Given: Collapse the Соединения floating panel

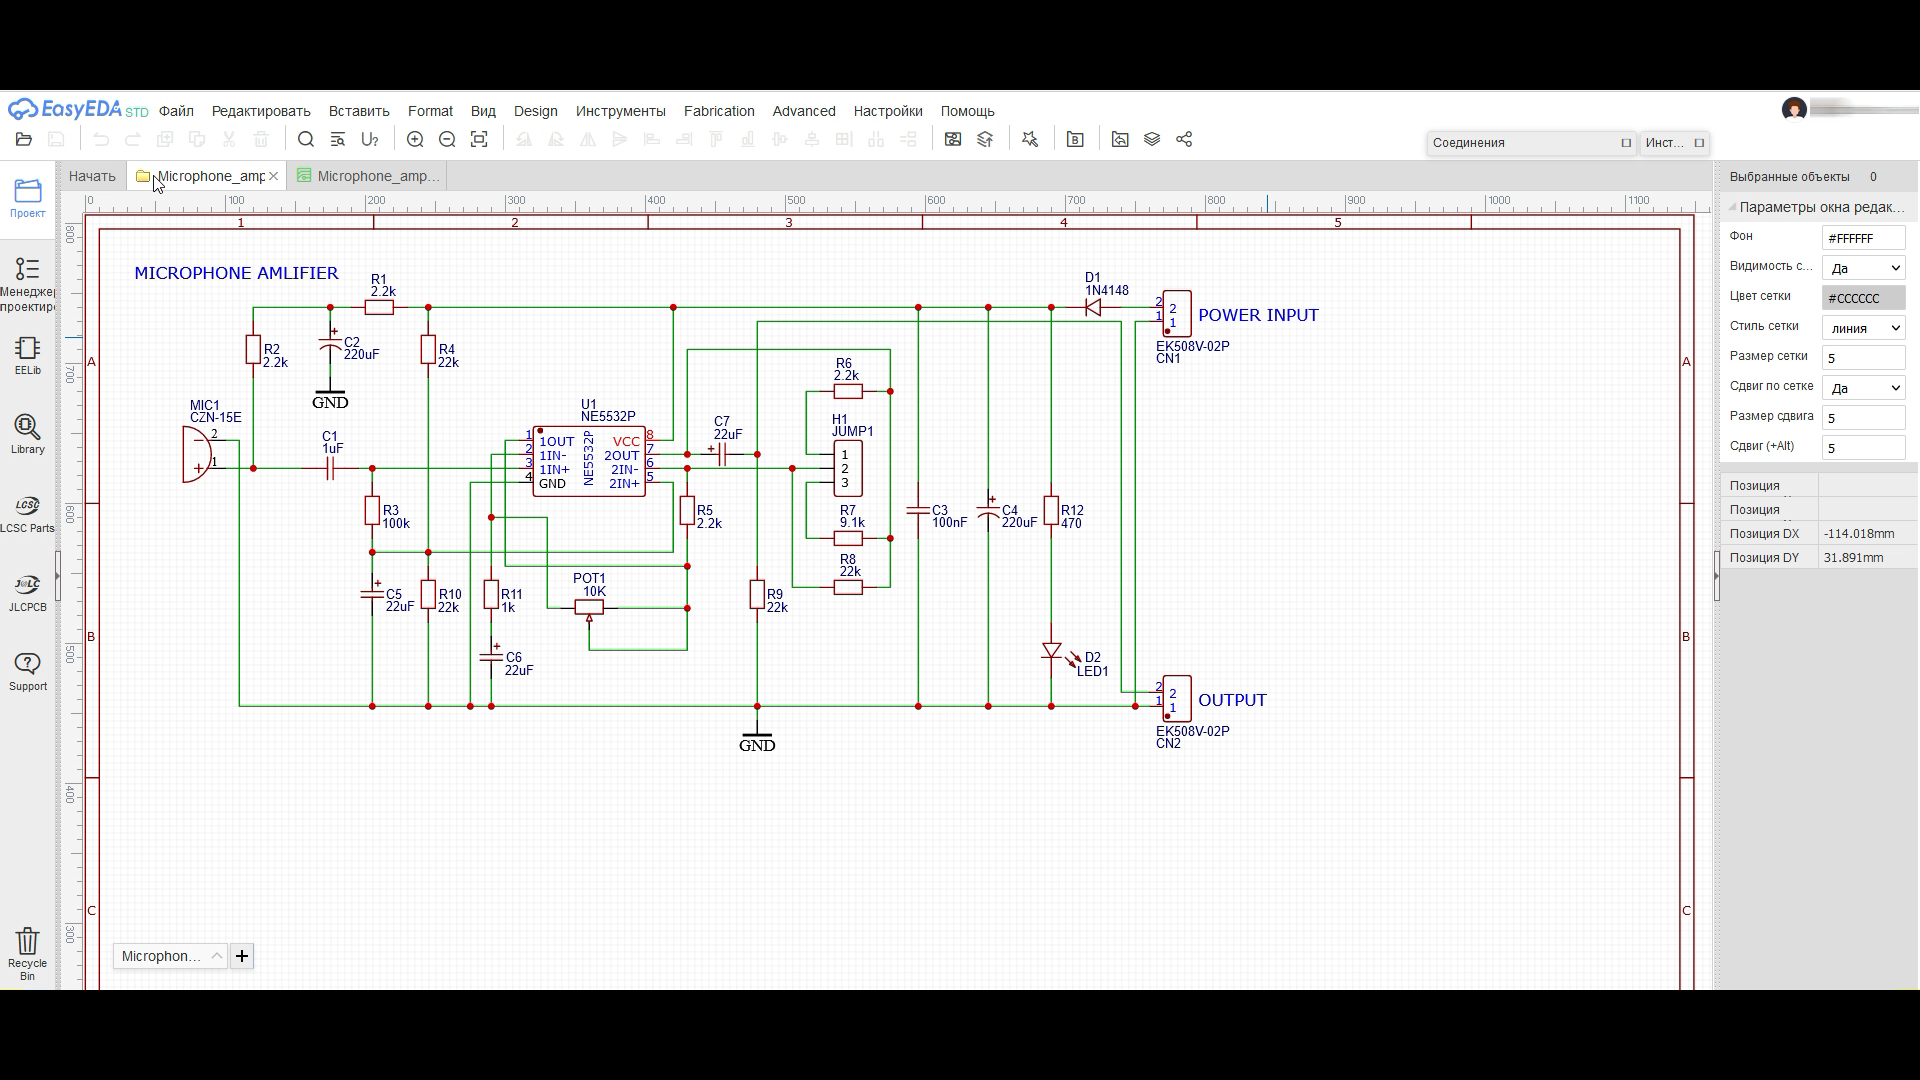Looking at the screenshot, I should coord(1626,143).
